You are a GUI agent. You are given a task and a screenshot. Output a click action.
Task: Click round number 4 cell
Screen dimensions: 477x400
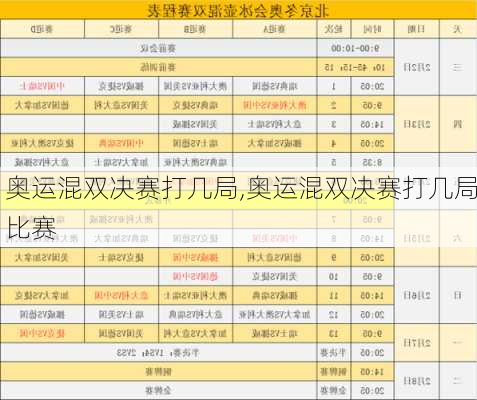pyautogui.click(x=334, y=143)
